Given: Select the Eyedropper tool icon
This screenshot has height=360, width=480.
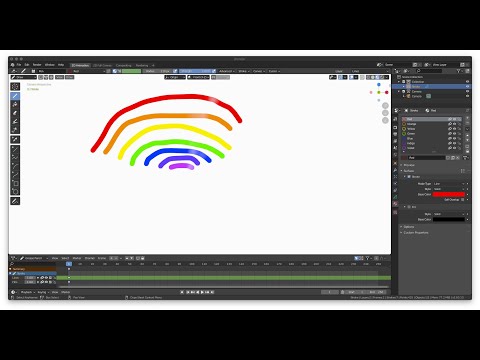Looking at the screenshot, I should point(15,139).
